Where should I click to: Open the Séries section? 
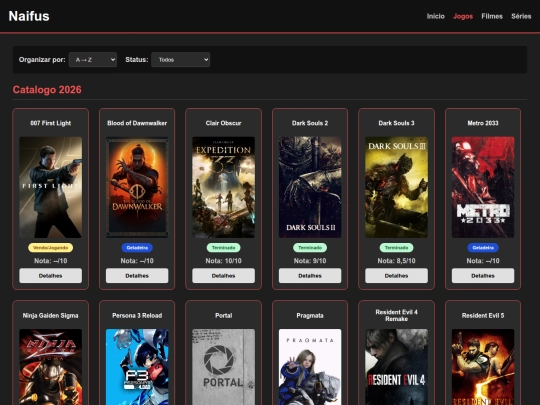click(521, 16)
